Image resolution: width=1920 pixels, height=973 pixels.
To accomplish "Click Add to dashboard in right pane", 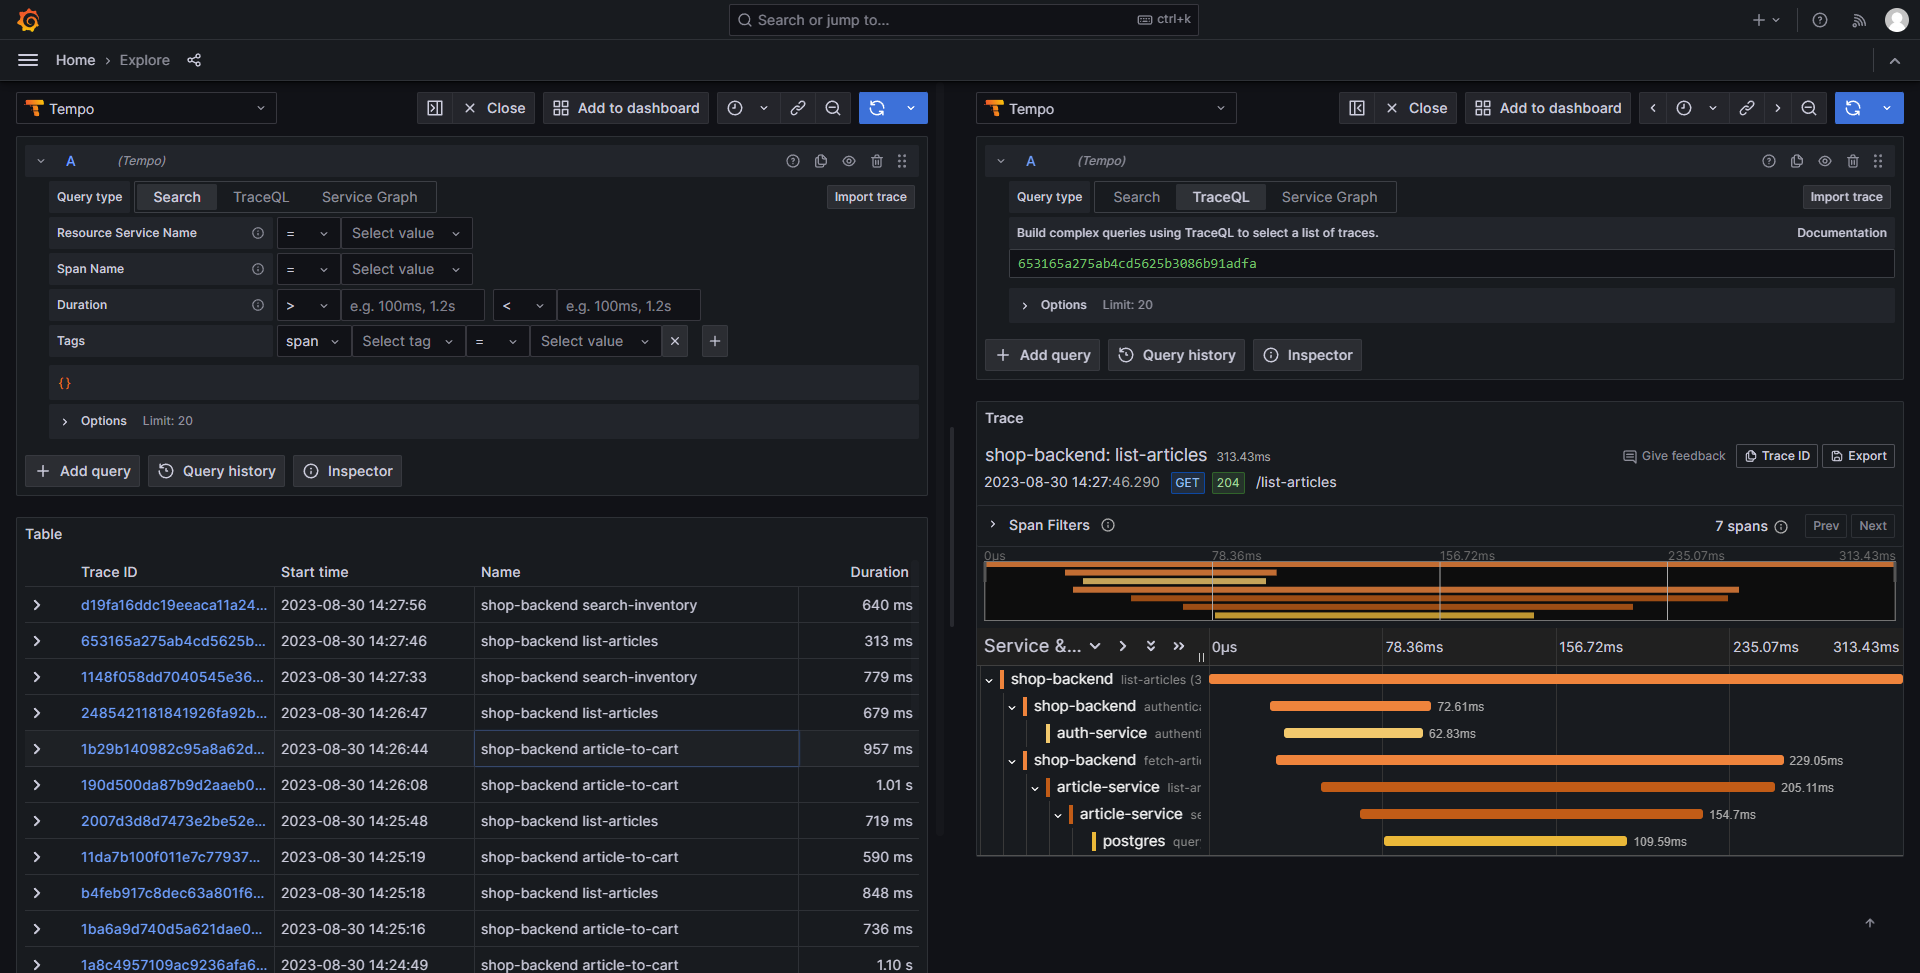I will click(x=1548, y=108).
